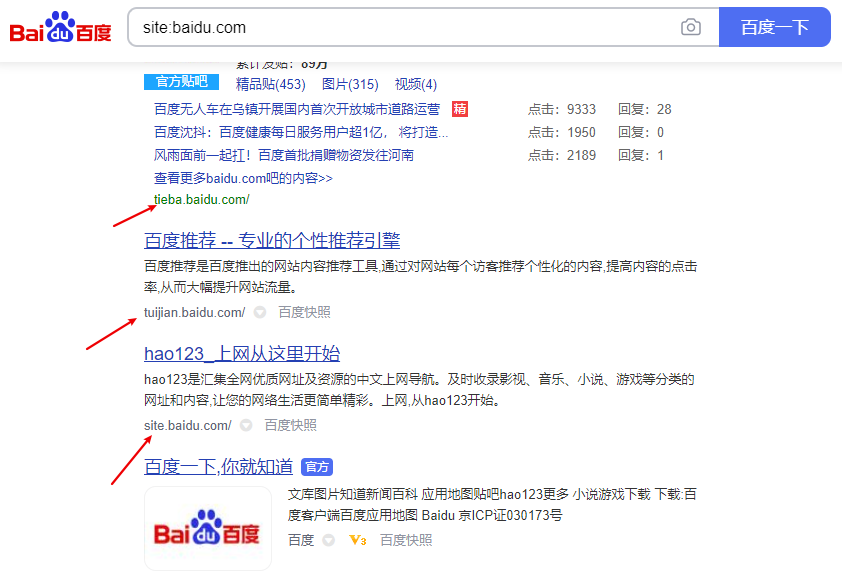Click the red 精 badge beside the first post
This screenshot has width=842, height=580.
pyautogui.click(x=460, y=109)
